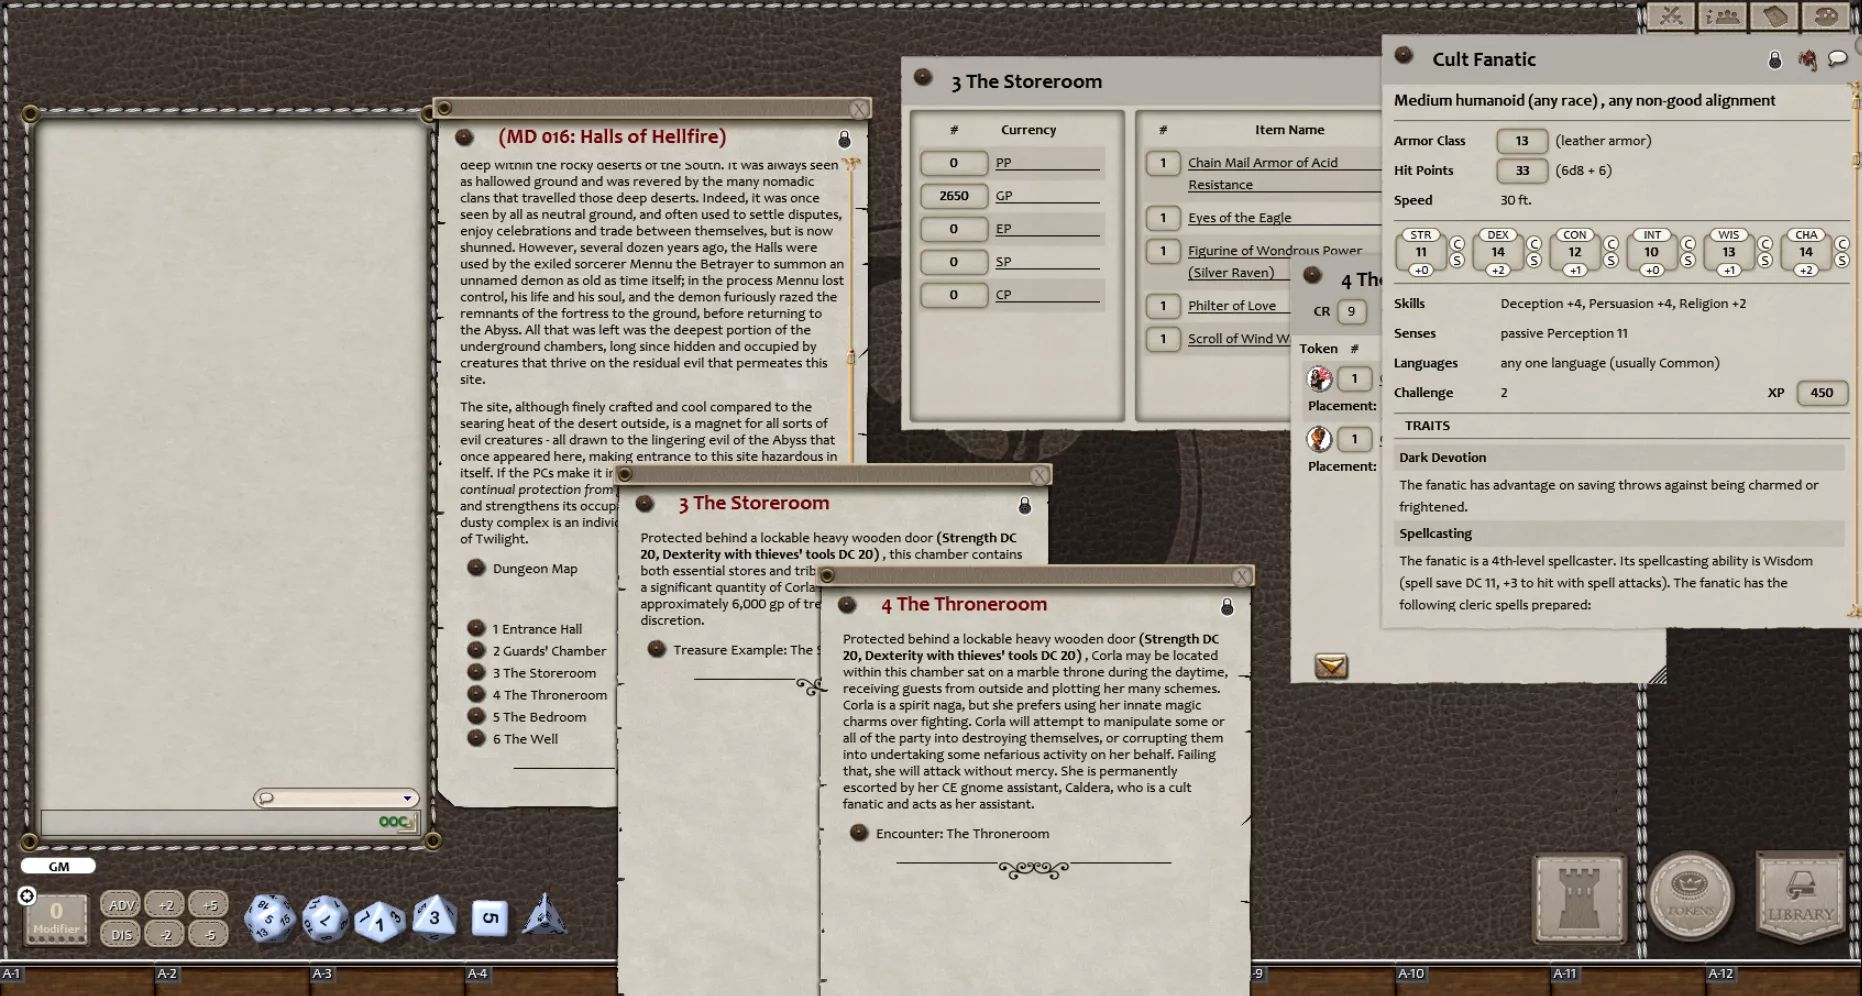Open Eyes of the Eagle item

click(x=1239, y=218)
